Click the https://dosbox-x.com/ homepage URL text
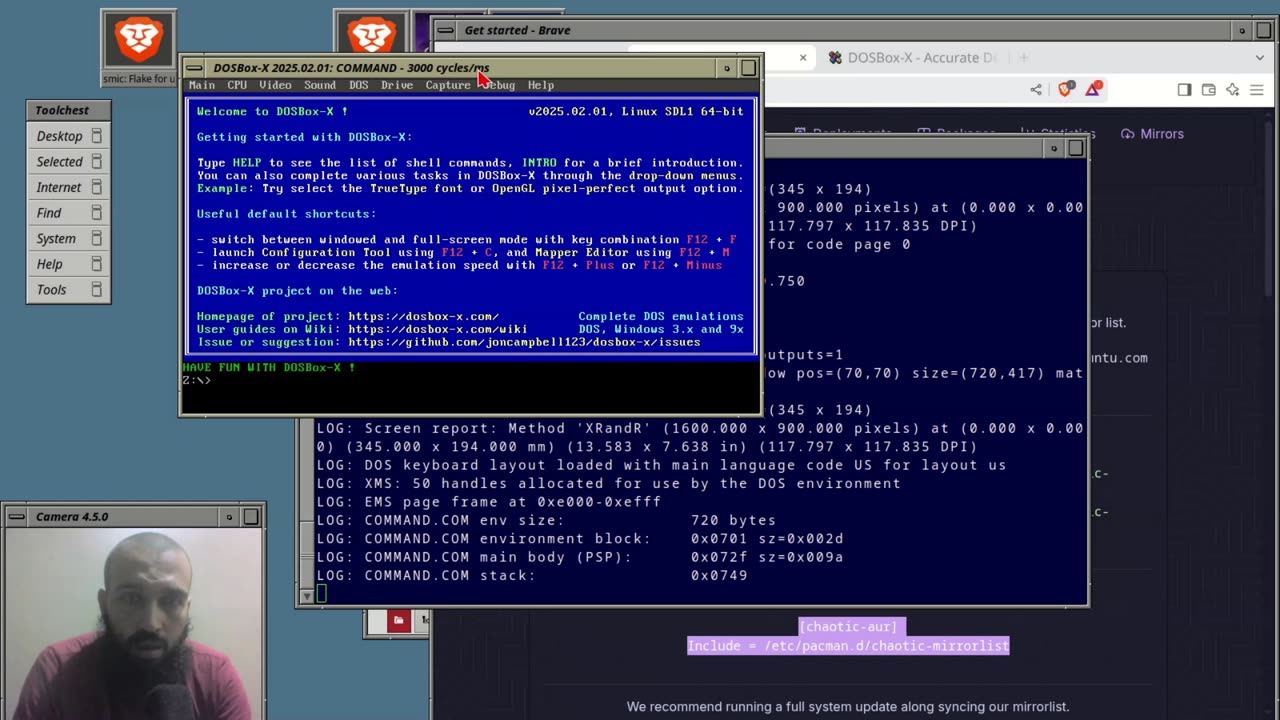 click(423, 316)
